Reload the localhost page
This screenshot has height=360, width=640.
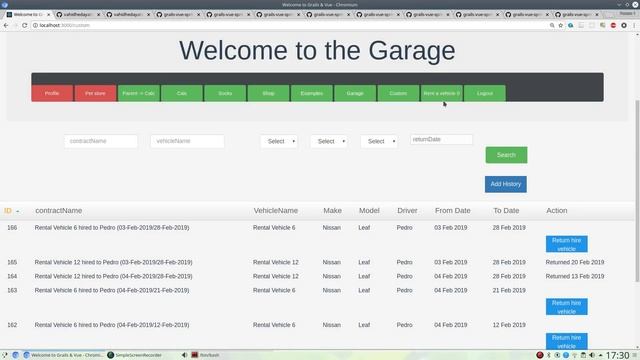click(24, 25)
